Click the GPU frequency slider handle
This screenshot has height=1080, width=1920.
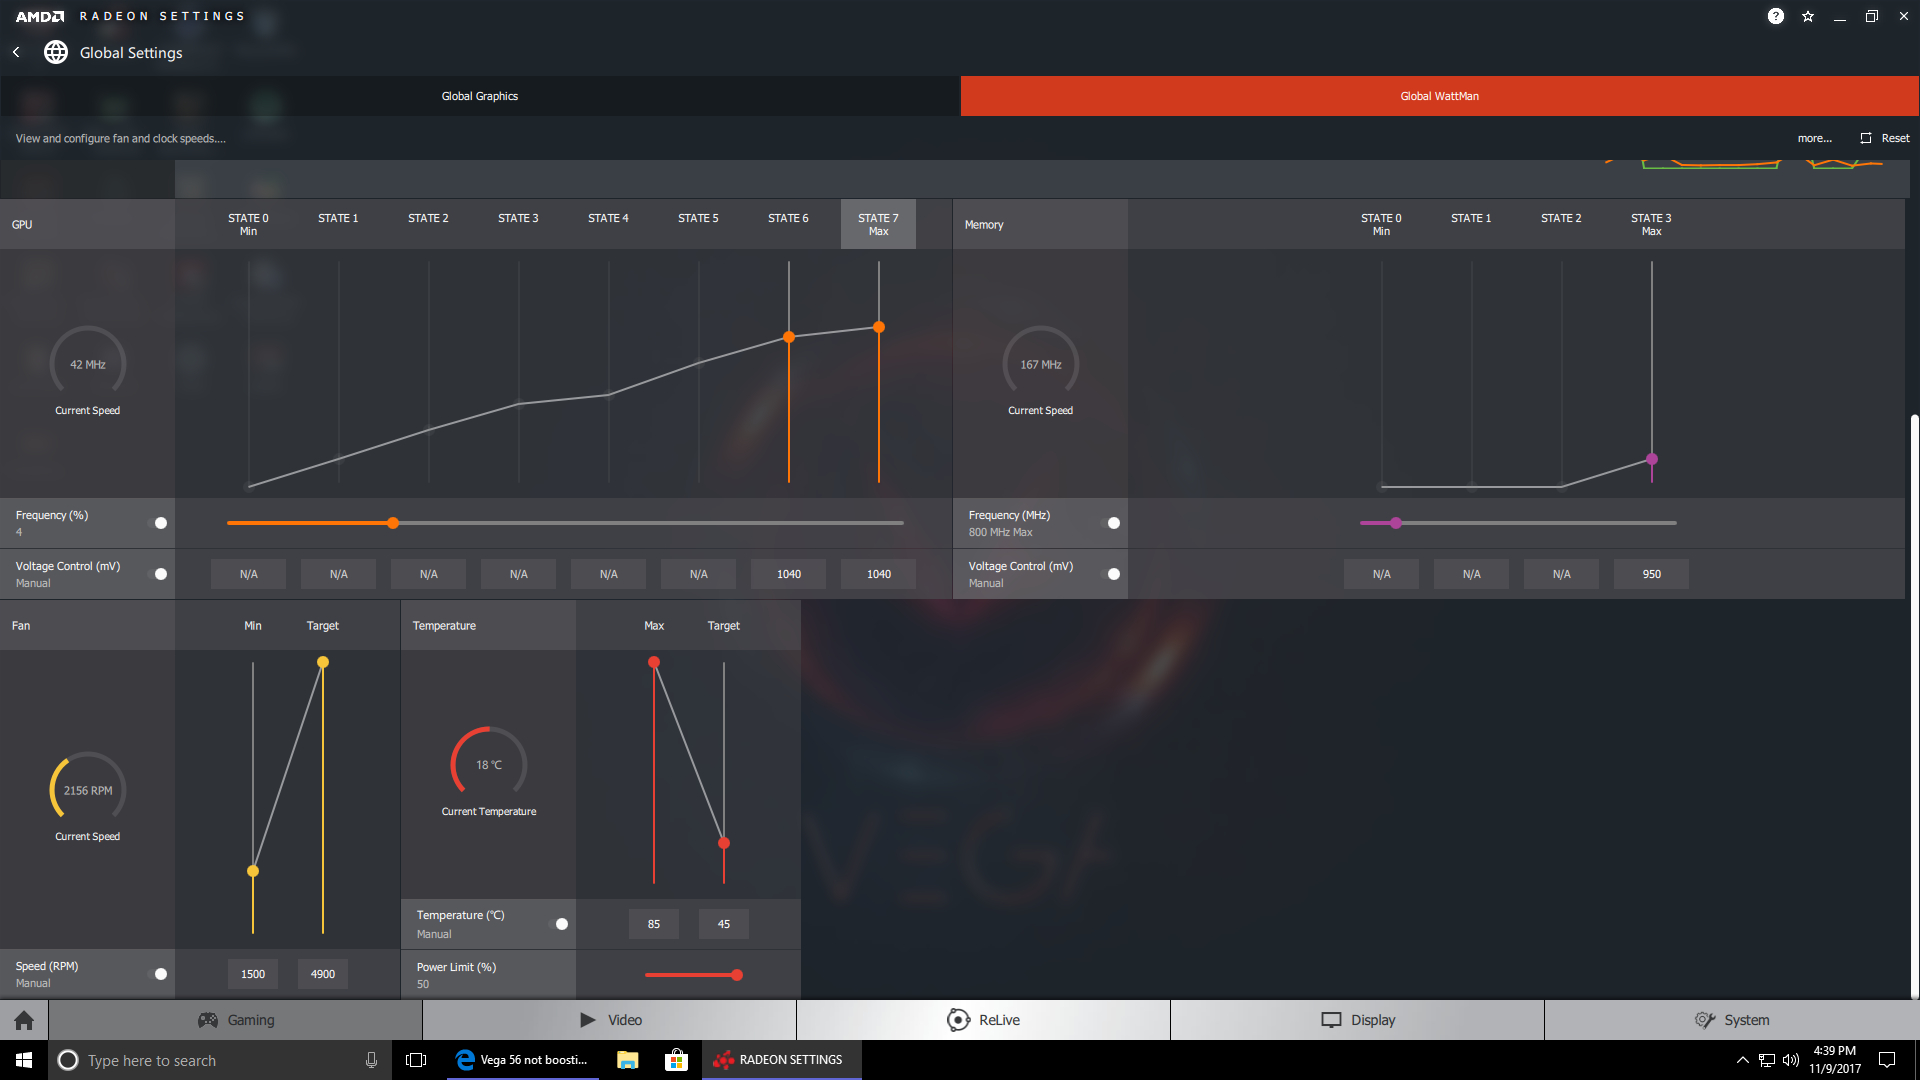[x=393, y=523]
